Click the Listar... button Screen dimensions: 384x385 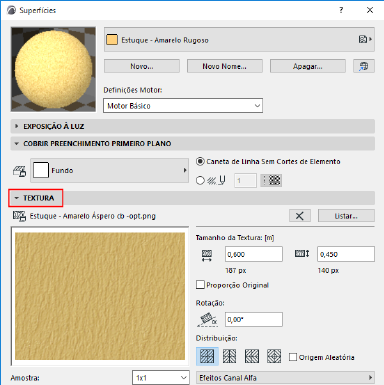pos(346,216)
